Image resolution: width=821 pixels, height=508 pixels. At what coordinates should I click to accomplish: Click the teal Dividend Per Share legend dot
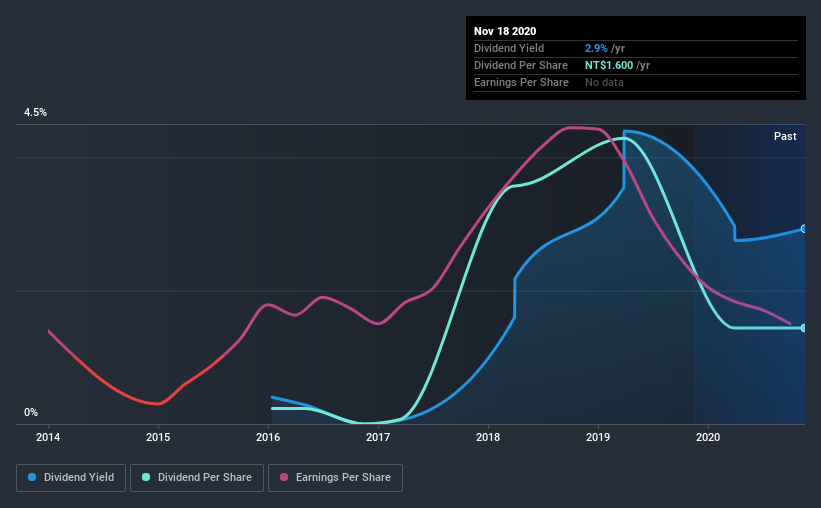pyautogui.click(x=146, y=477)
